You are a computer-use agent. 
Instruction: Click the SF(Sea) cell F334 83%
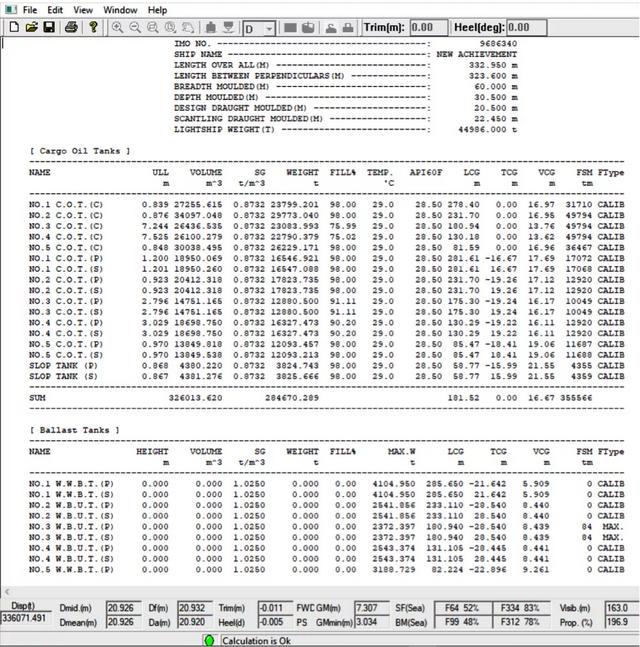tap(521, 608)
